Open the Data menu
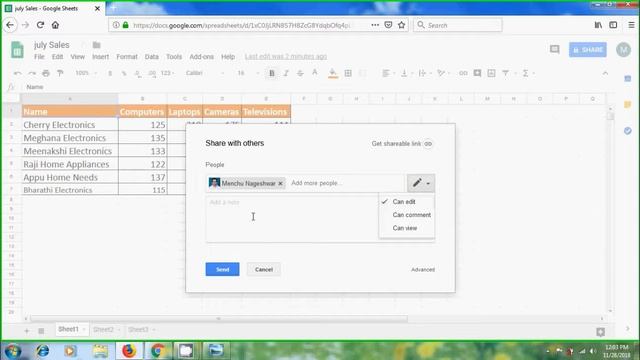Screen dimensions: 640x360 coord(151,57)
